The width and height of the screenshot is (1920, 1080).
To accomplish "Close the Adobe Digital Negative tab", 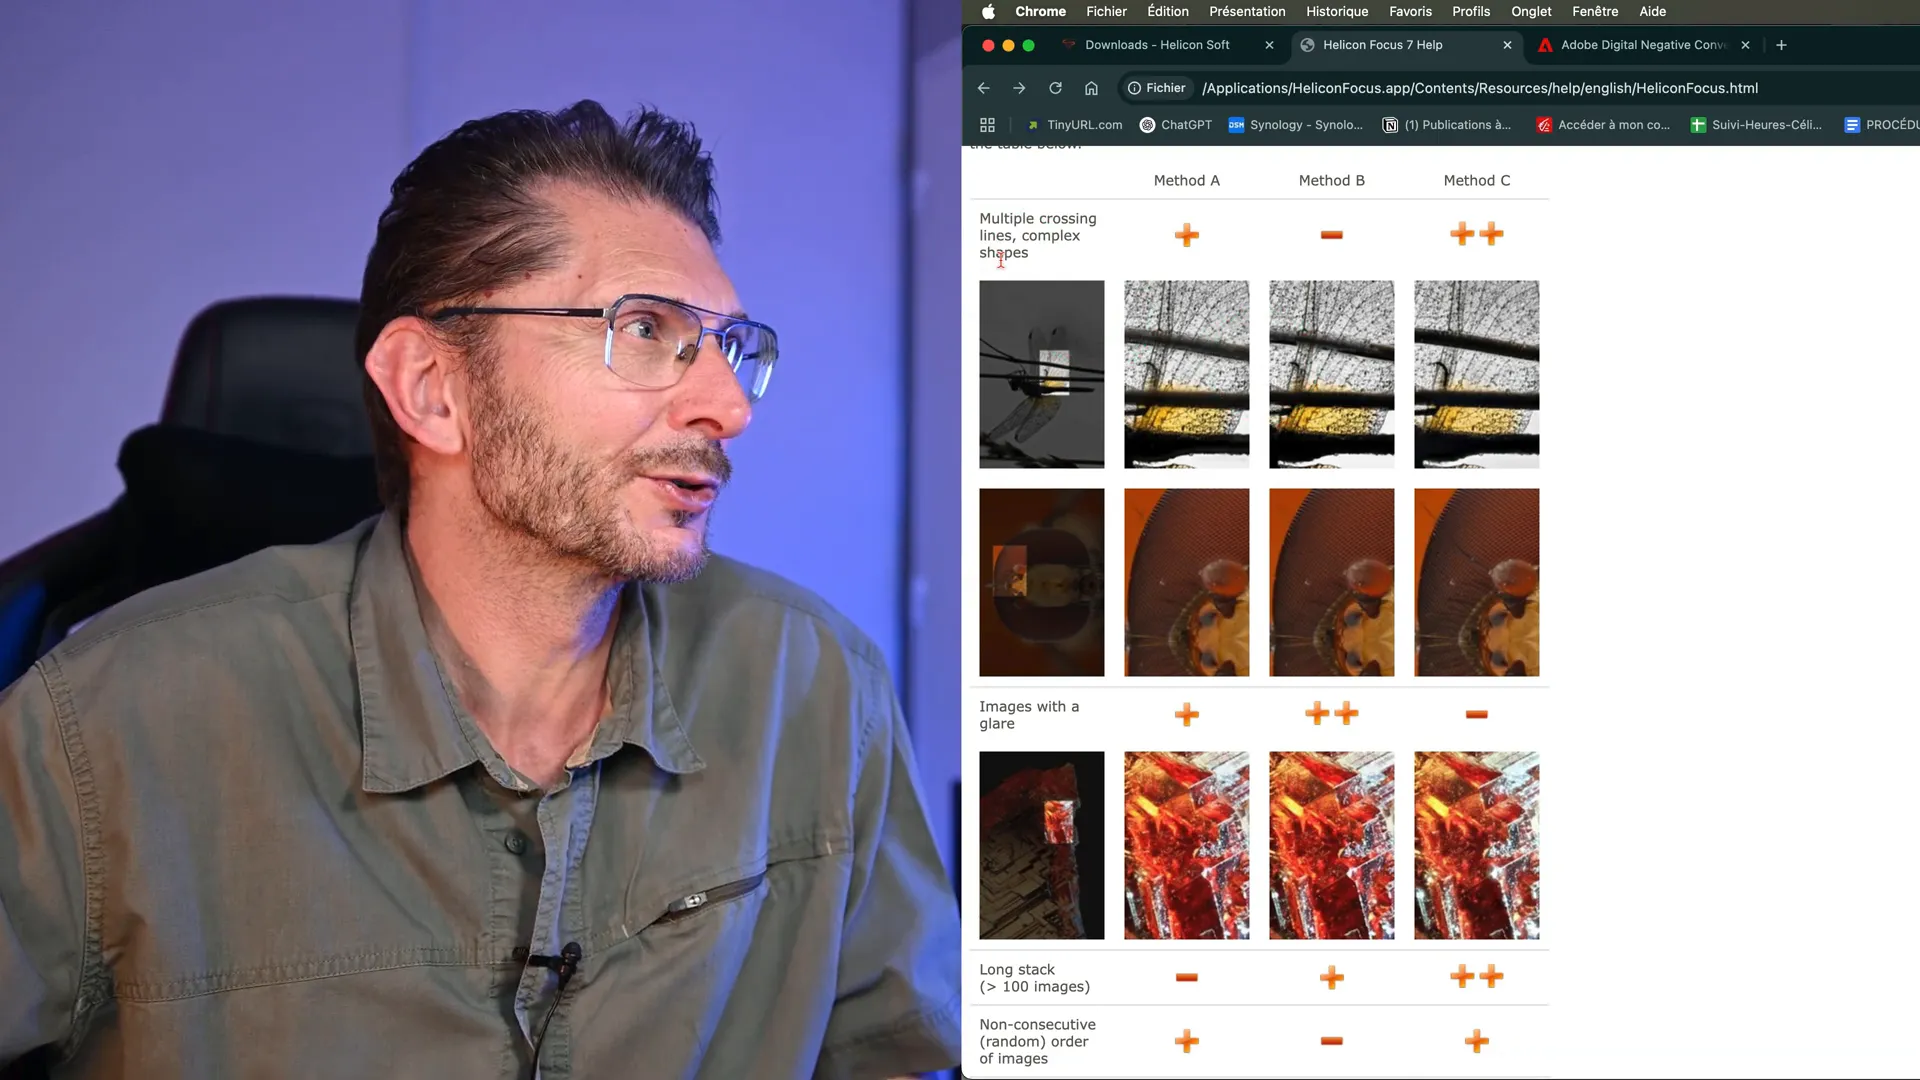I will coord(1745,45).
